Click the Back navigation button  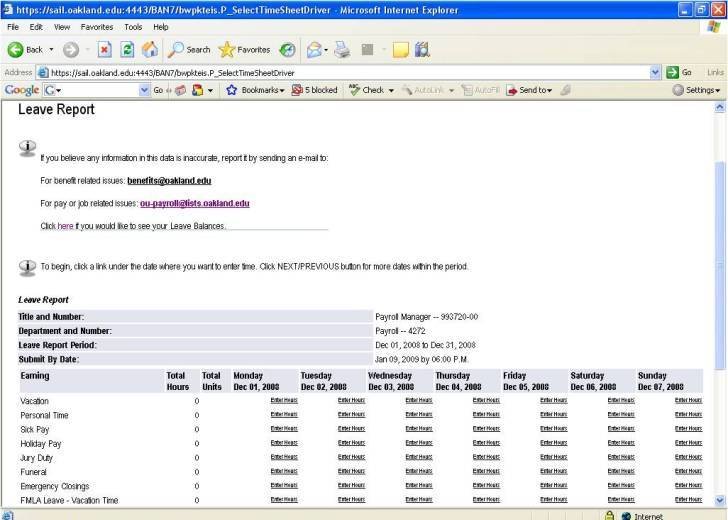point(26,49)
